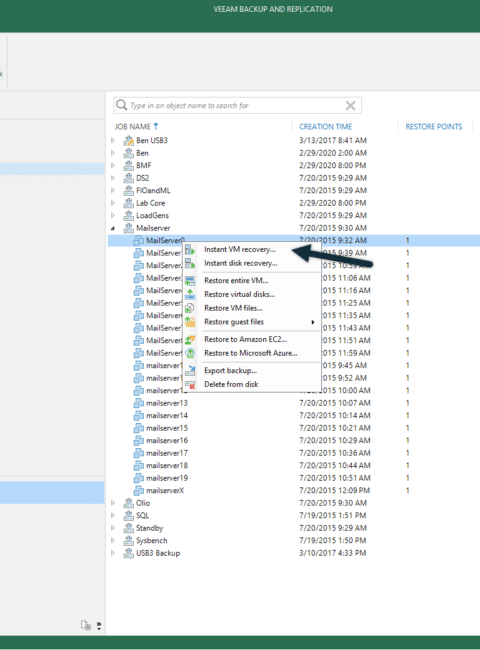Select the mailserver14 backup row

click(x=293, y=415)
